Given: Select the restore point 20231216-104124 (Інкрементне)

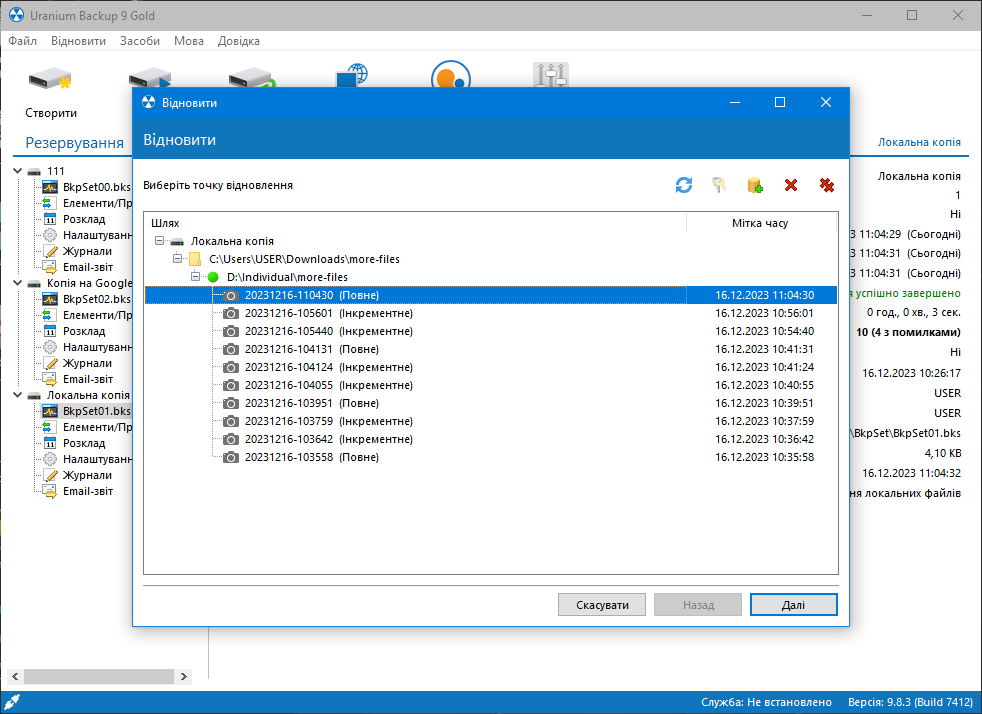Looking at the screenshot, I should 491,367.
